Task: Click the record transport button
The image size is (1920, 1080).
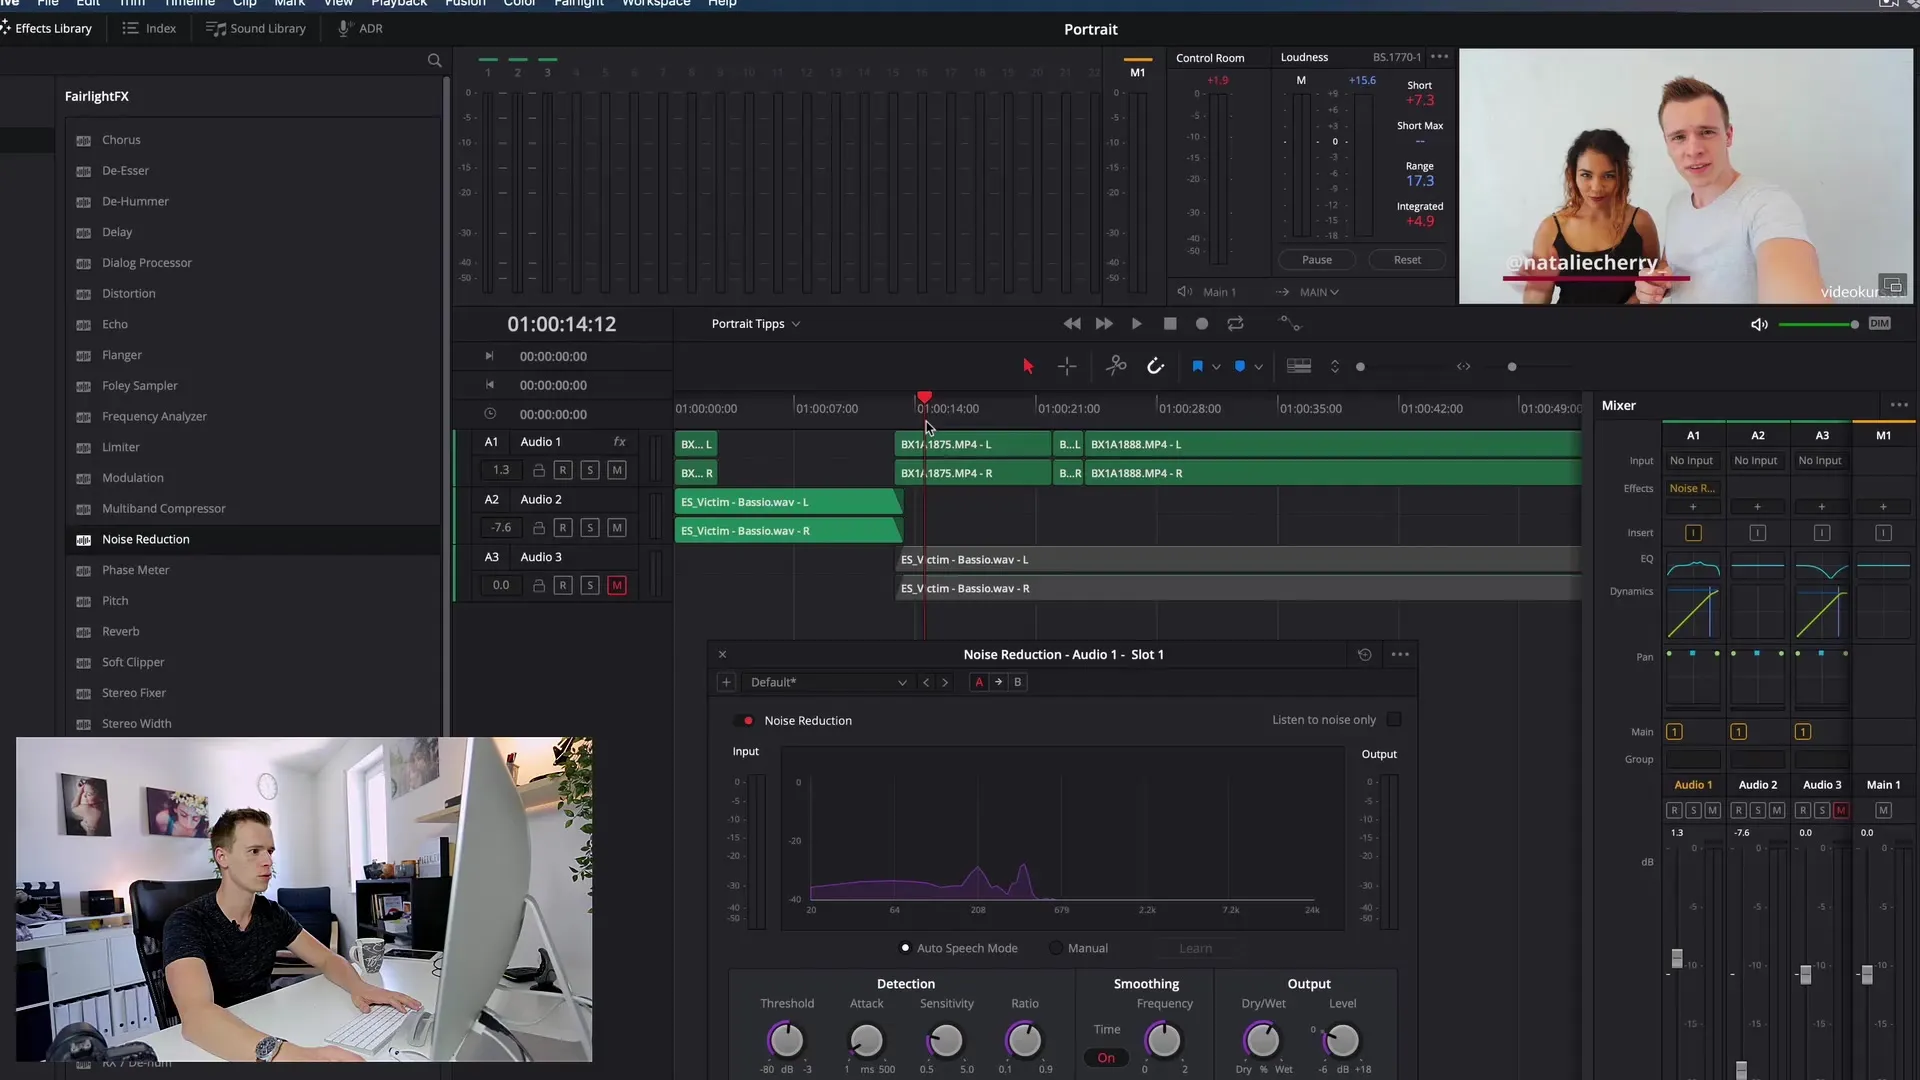Action: (1202, 324)
